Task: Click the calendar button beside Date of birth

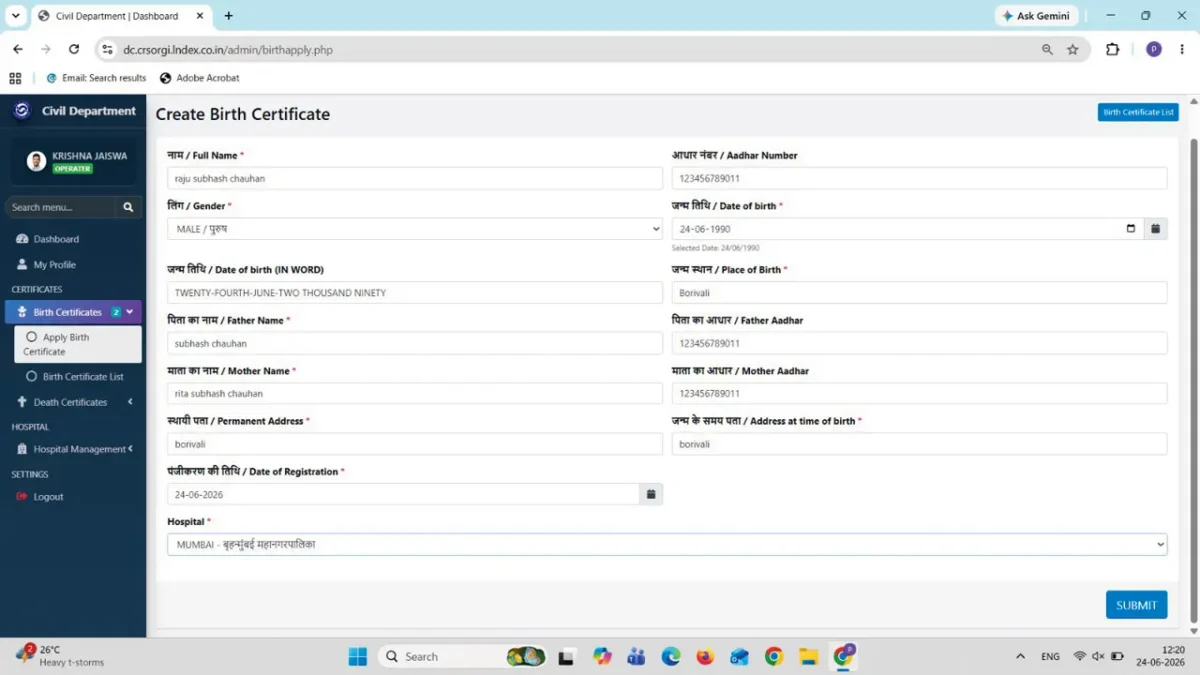Action: click(1155, 229)
